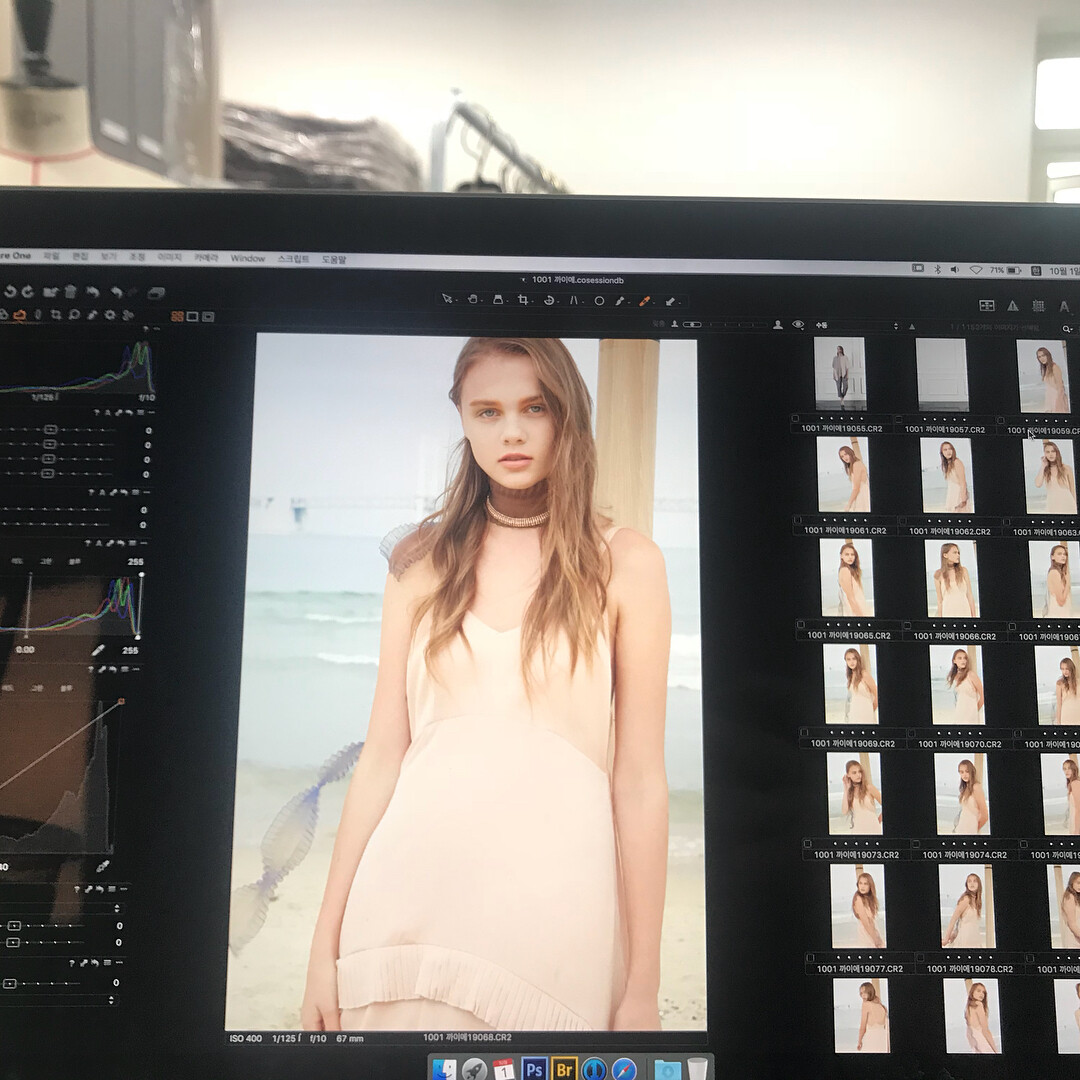Open Photoshop from the Dock
This screenshot has height=1080, width=1080.
(534, 1068)
